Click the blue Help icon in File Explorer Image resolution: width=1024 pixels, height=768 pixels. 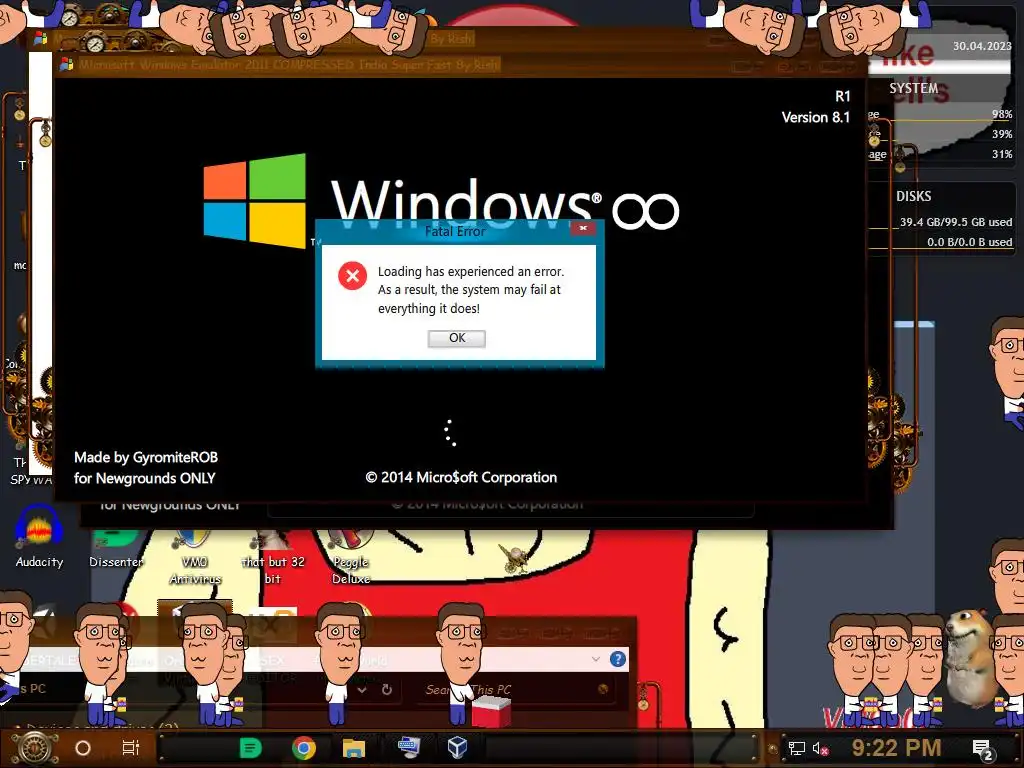coord(618,659)
